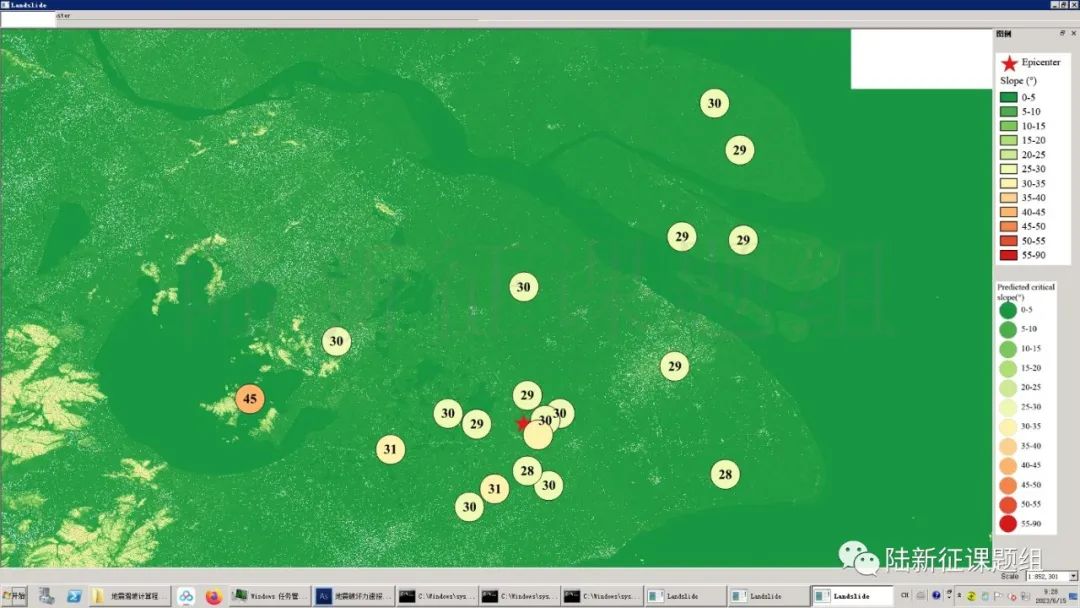This screenshot has width=1080, height=608.
Task: Click the Epicenter star in the legend
Action: click(x=1009, y=63)
